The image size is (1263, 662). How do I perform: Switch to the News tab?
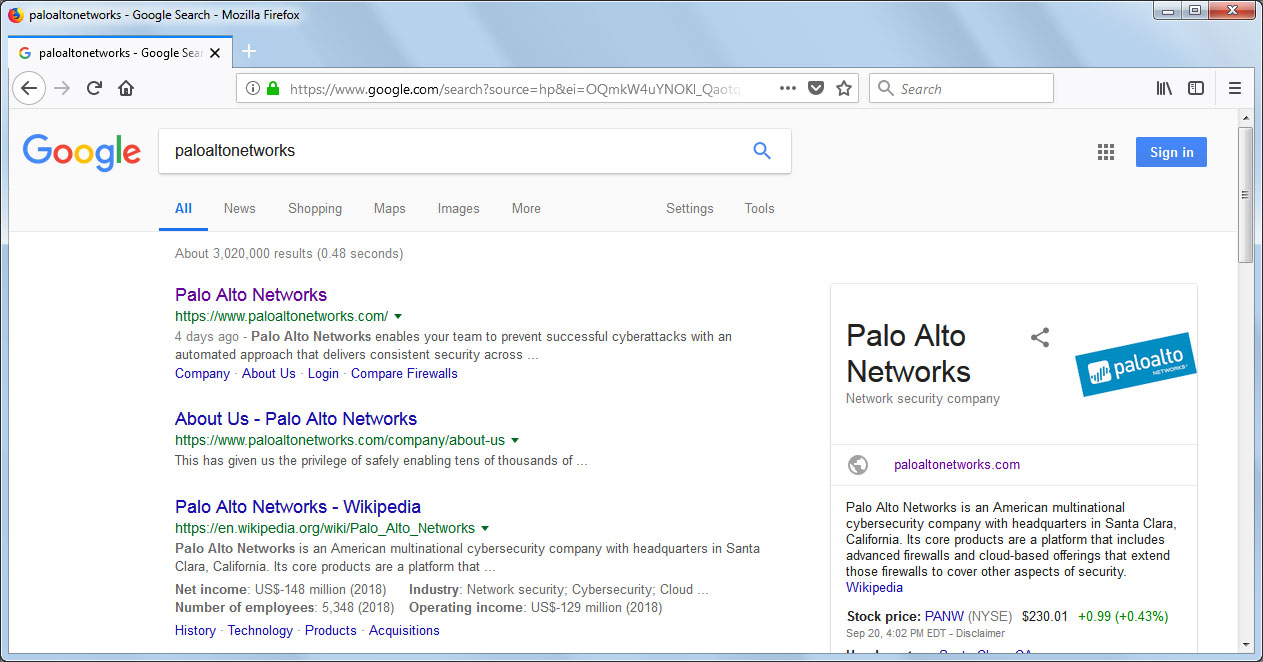240,208
